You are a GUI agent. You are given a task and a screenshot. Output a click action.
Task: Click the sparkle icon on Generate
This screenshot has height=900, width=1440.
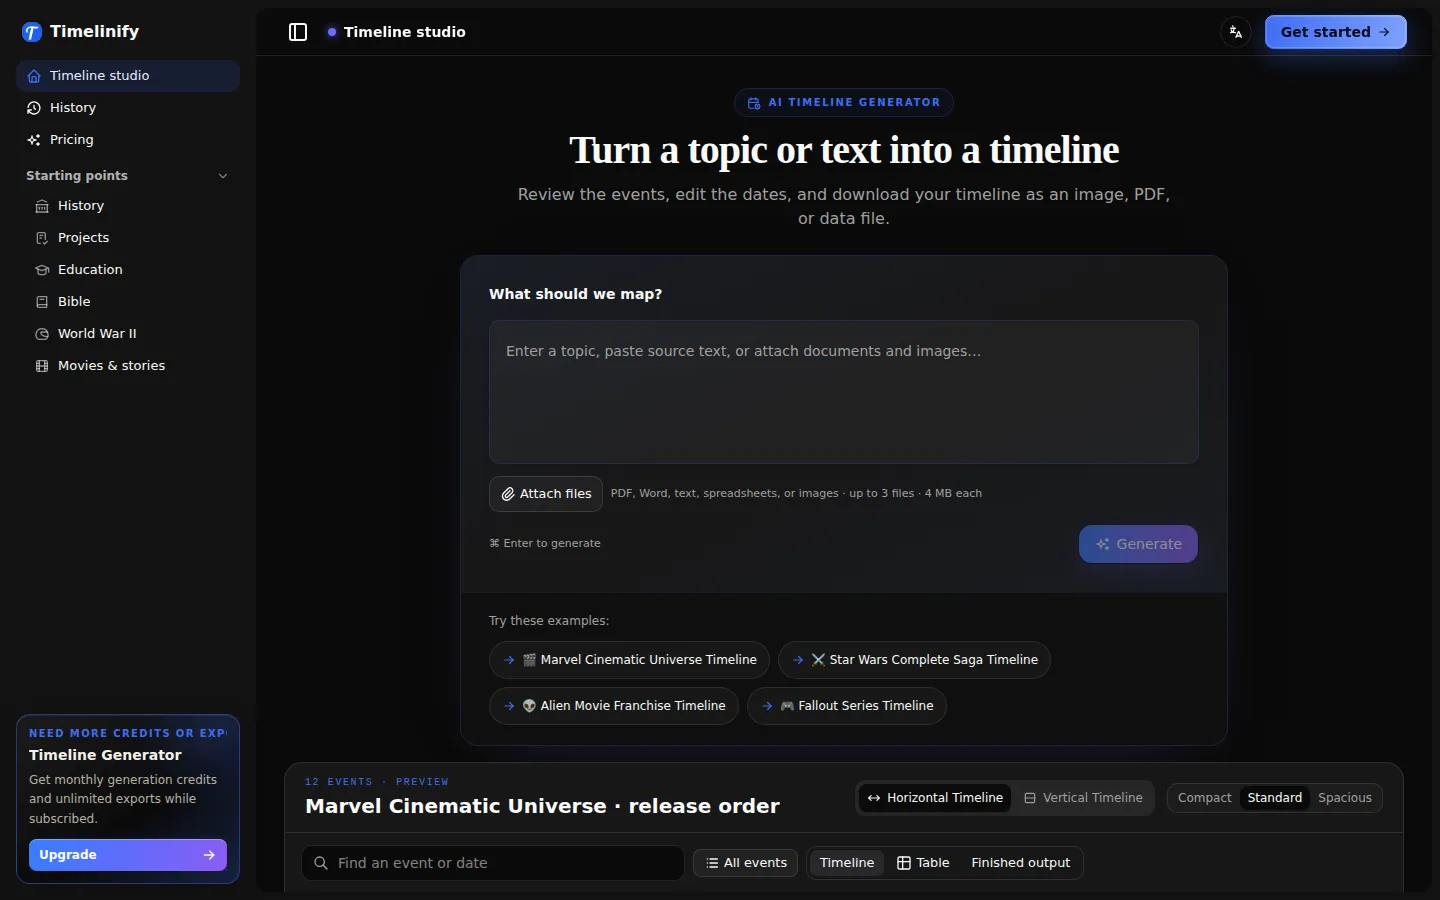1103,544
